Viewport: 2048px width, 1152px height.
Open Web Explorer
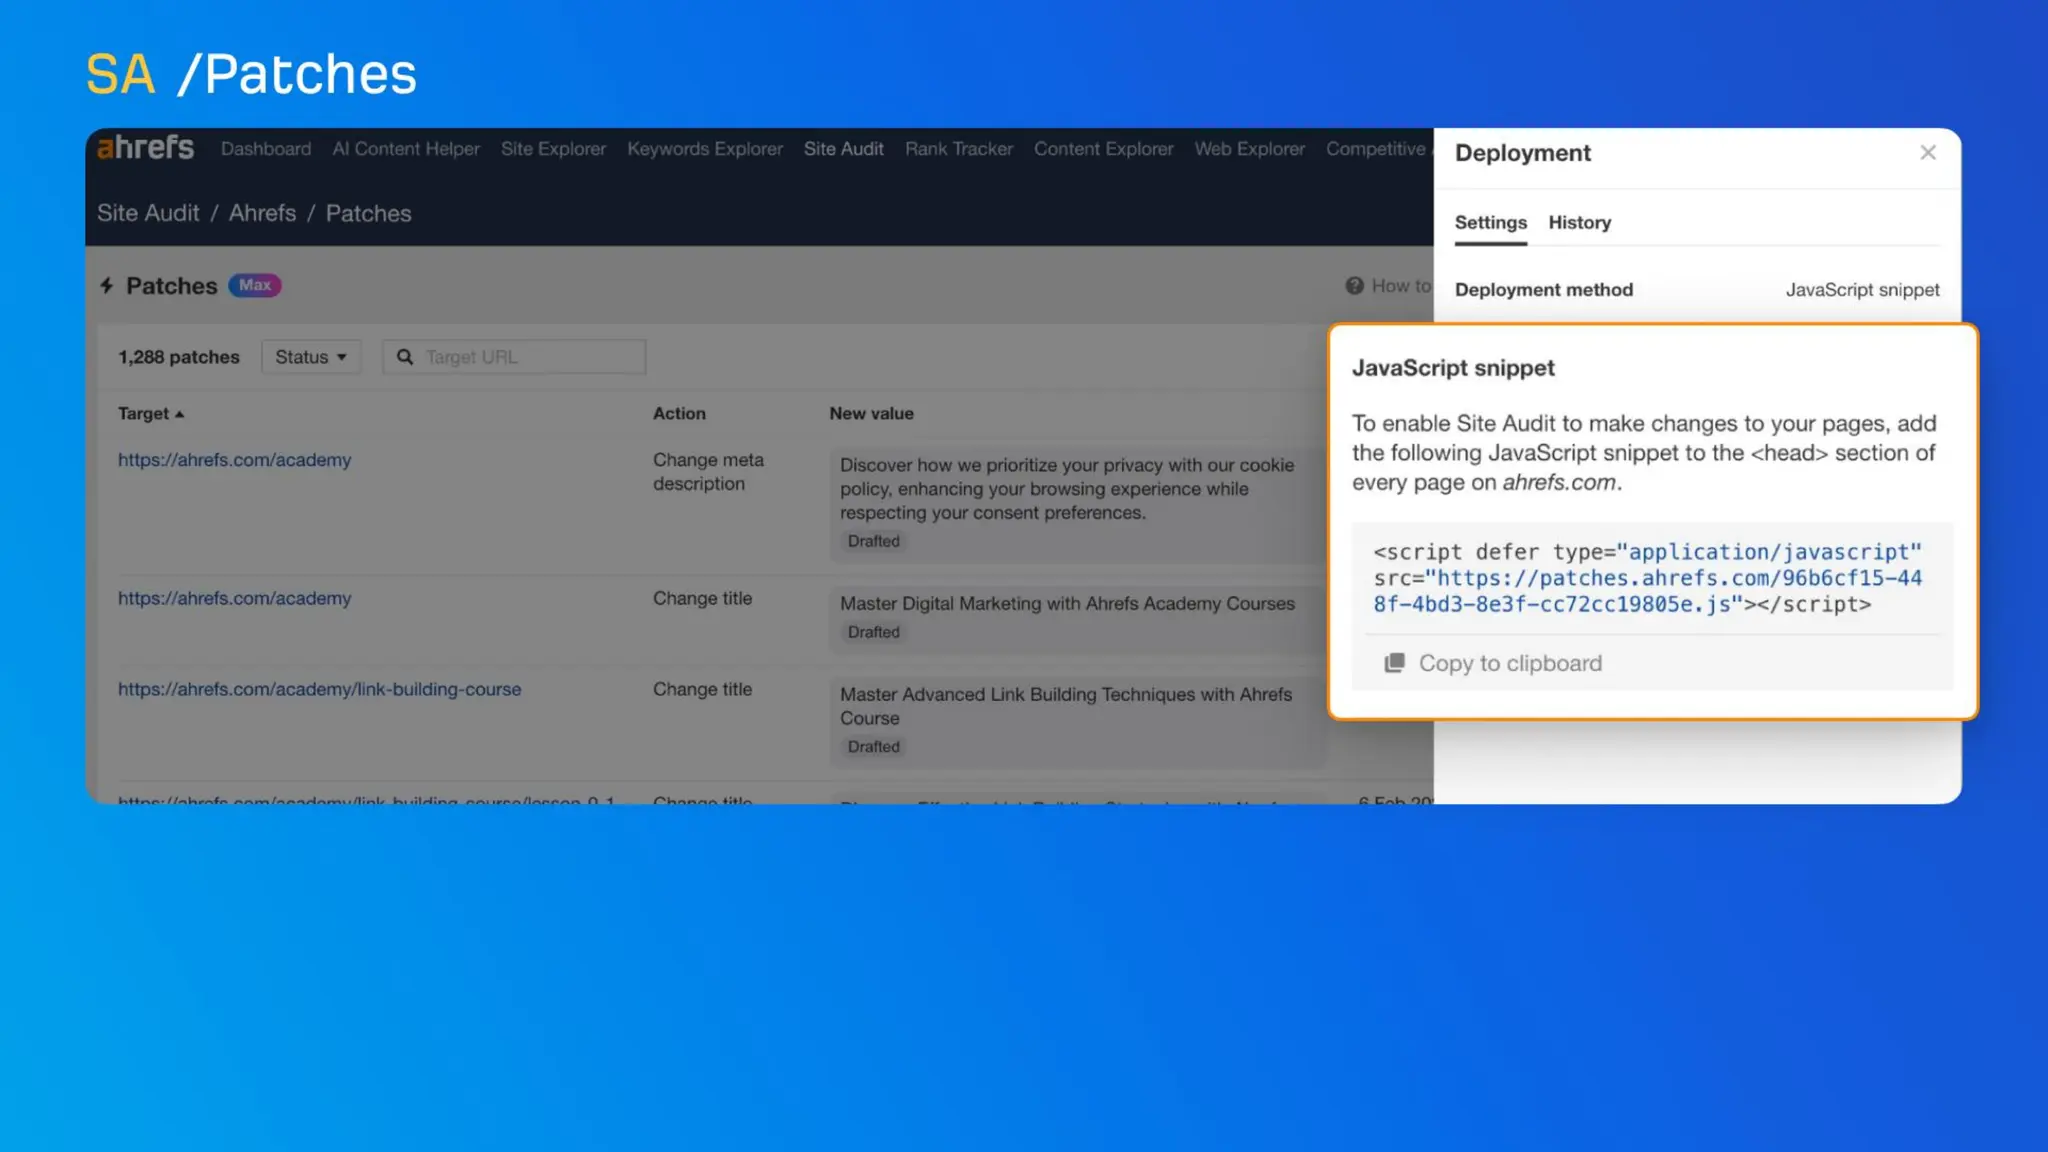point(1250,149)
